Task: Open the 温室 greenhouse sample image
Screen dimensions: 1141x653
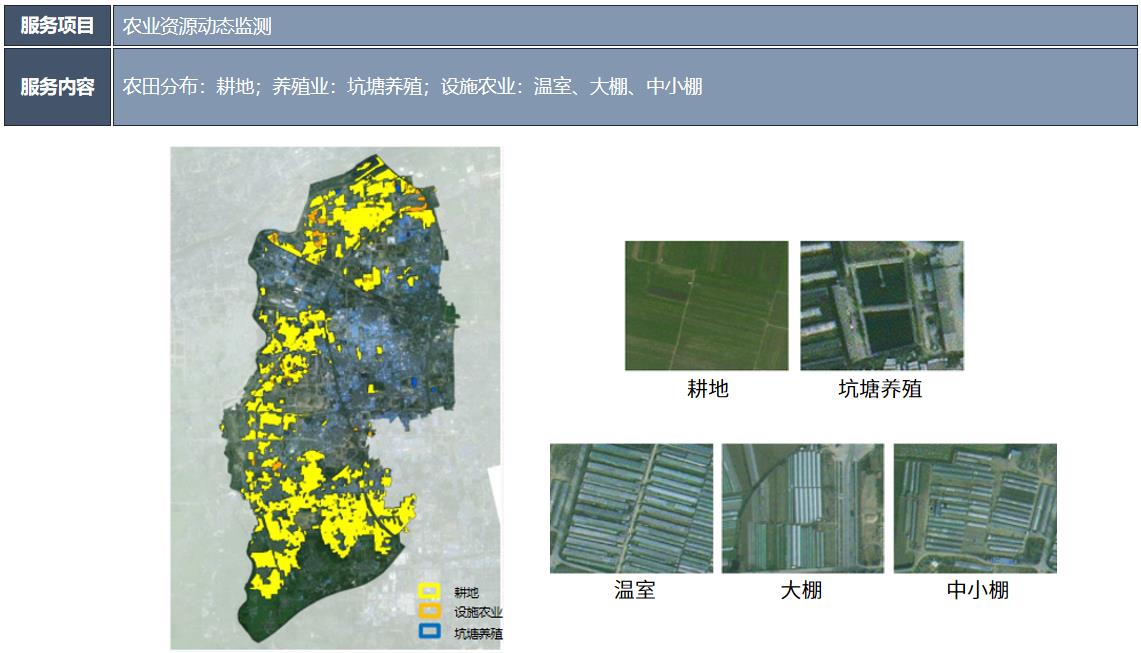Action: [632, 508]
